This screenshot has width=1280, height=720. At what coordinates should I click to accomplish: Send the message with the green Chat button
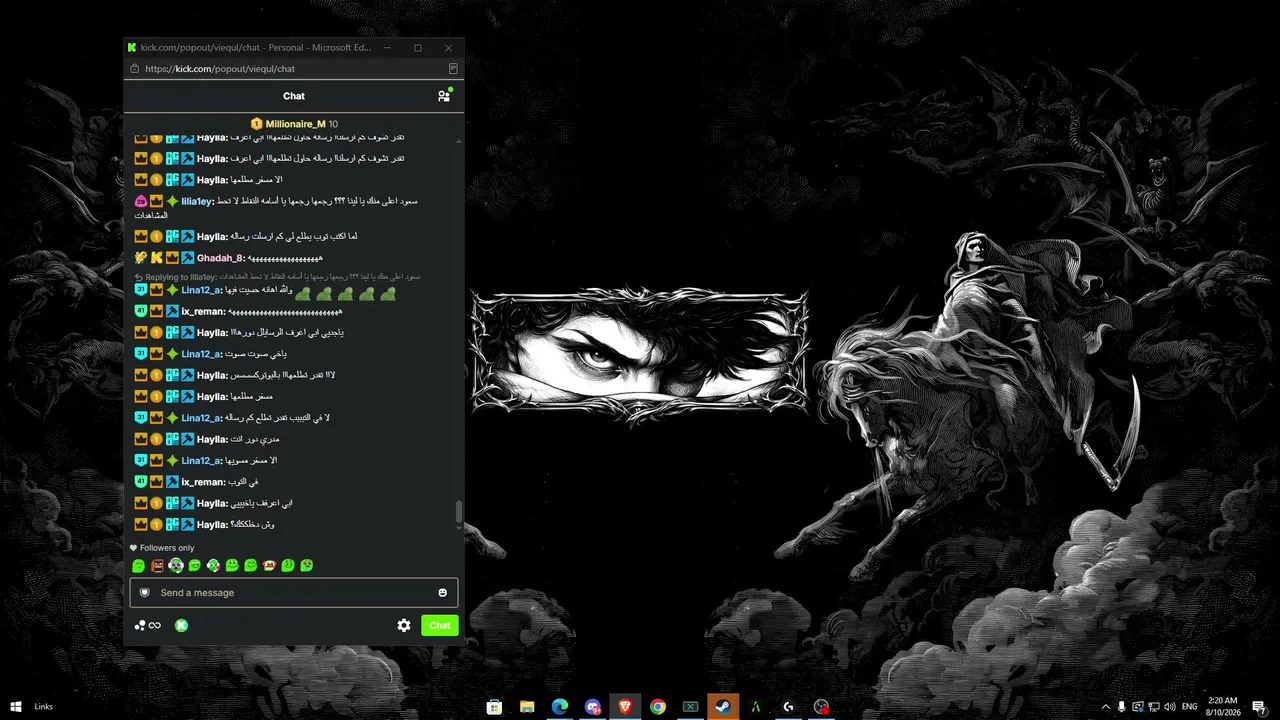pyautogui.click(x=440, y=625)
